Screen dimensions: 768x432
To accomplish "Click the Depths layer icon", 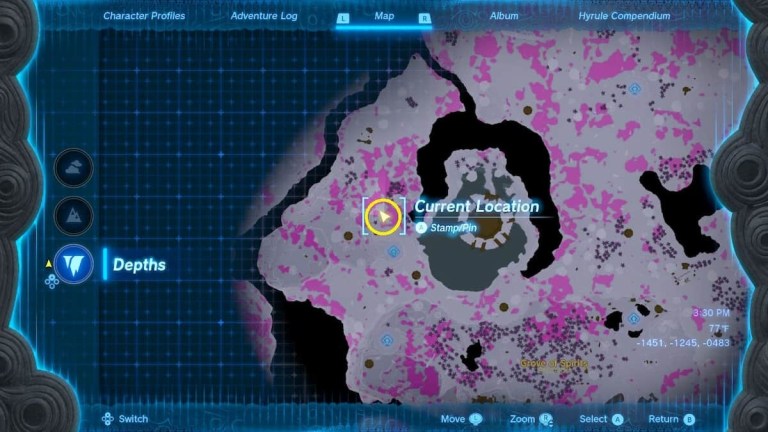I will coord(74,263).
